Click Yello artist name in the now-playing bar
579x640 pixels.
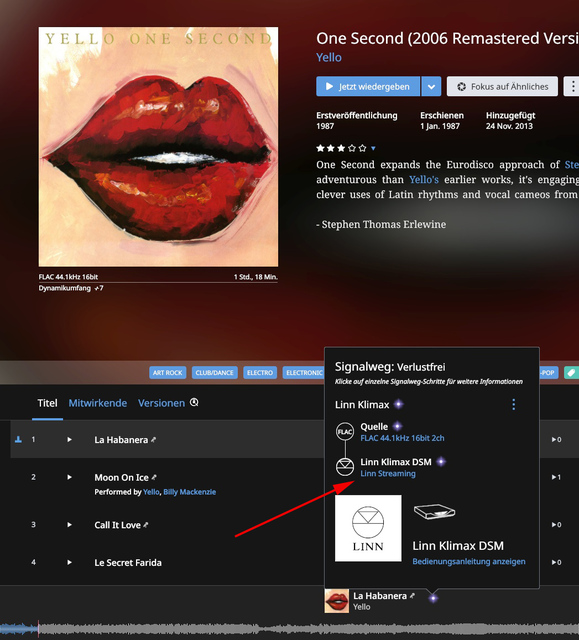point(362,607)
